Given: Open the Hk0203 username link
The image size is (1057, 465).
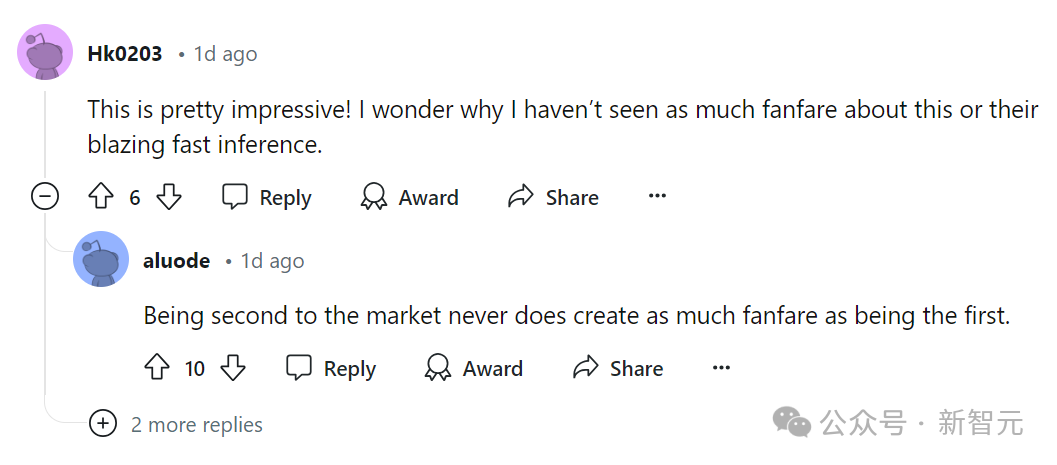Looking at the screenshot, I should coord(125,54).
